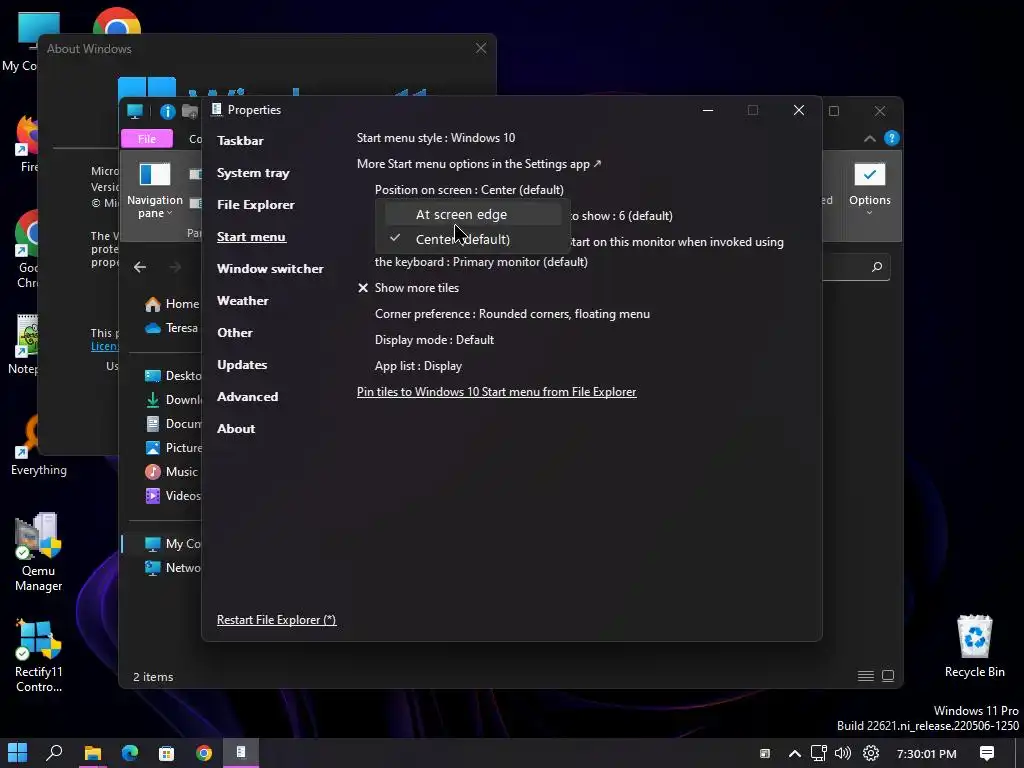Open the Other settings section
Image resolution: width=1024 pixels, height=768 pixels.
click(x=234, y=332)
